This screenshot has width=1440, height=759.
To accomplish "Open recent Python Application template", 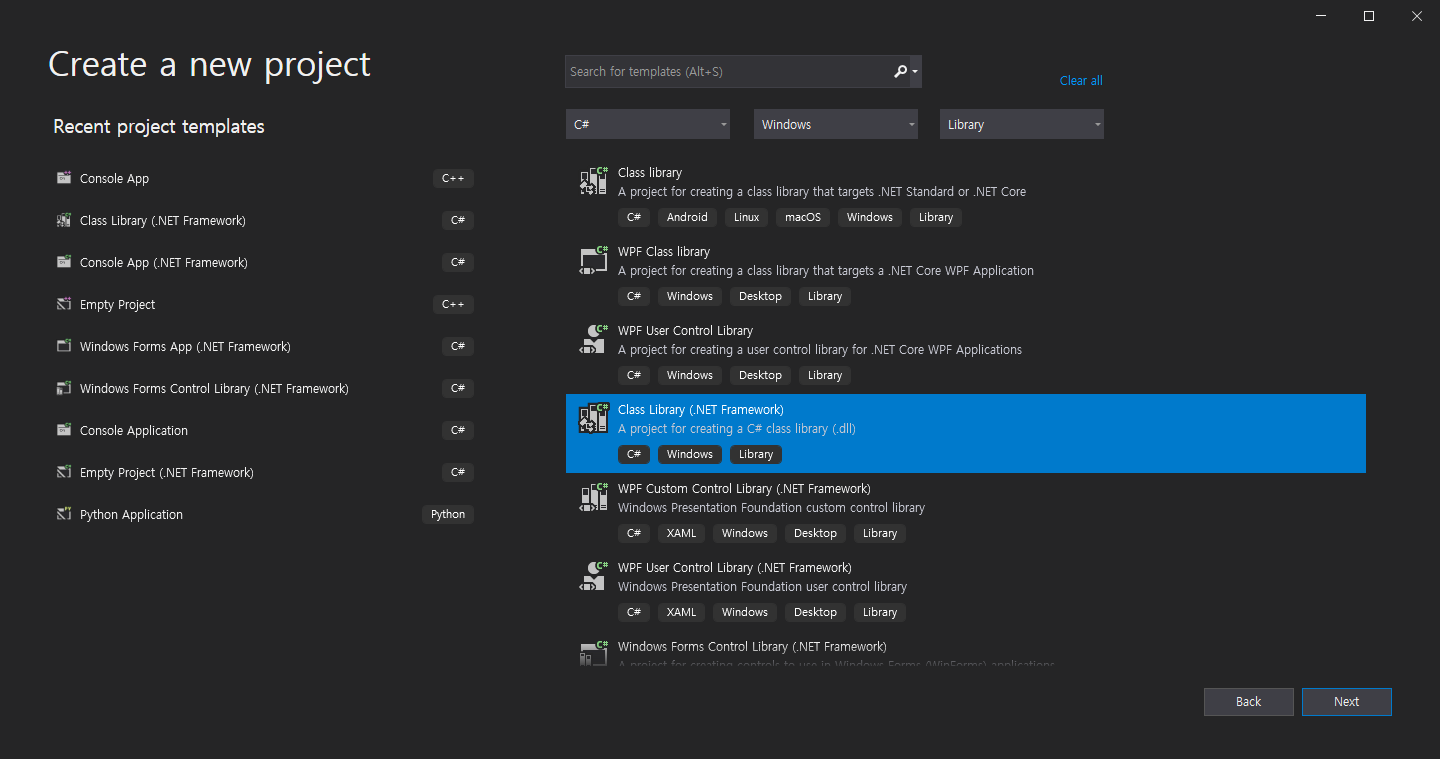I will point(265,514).
